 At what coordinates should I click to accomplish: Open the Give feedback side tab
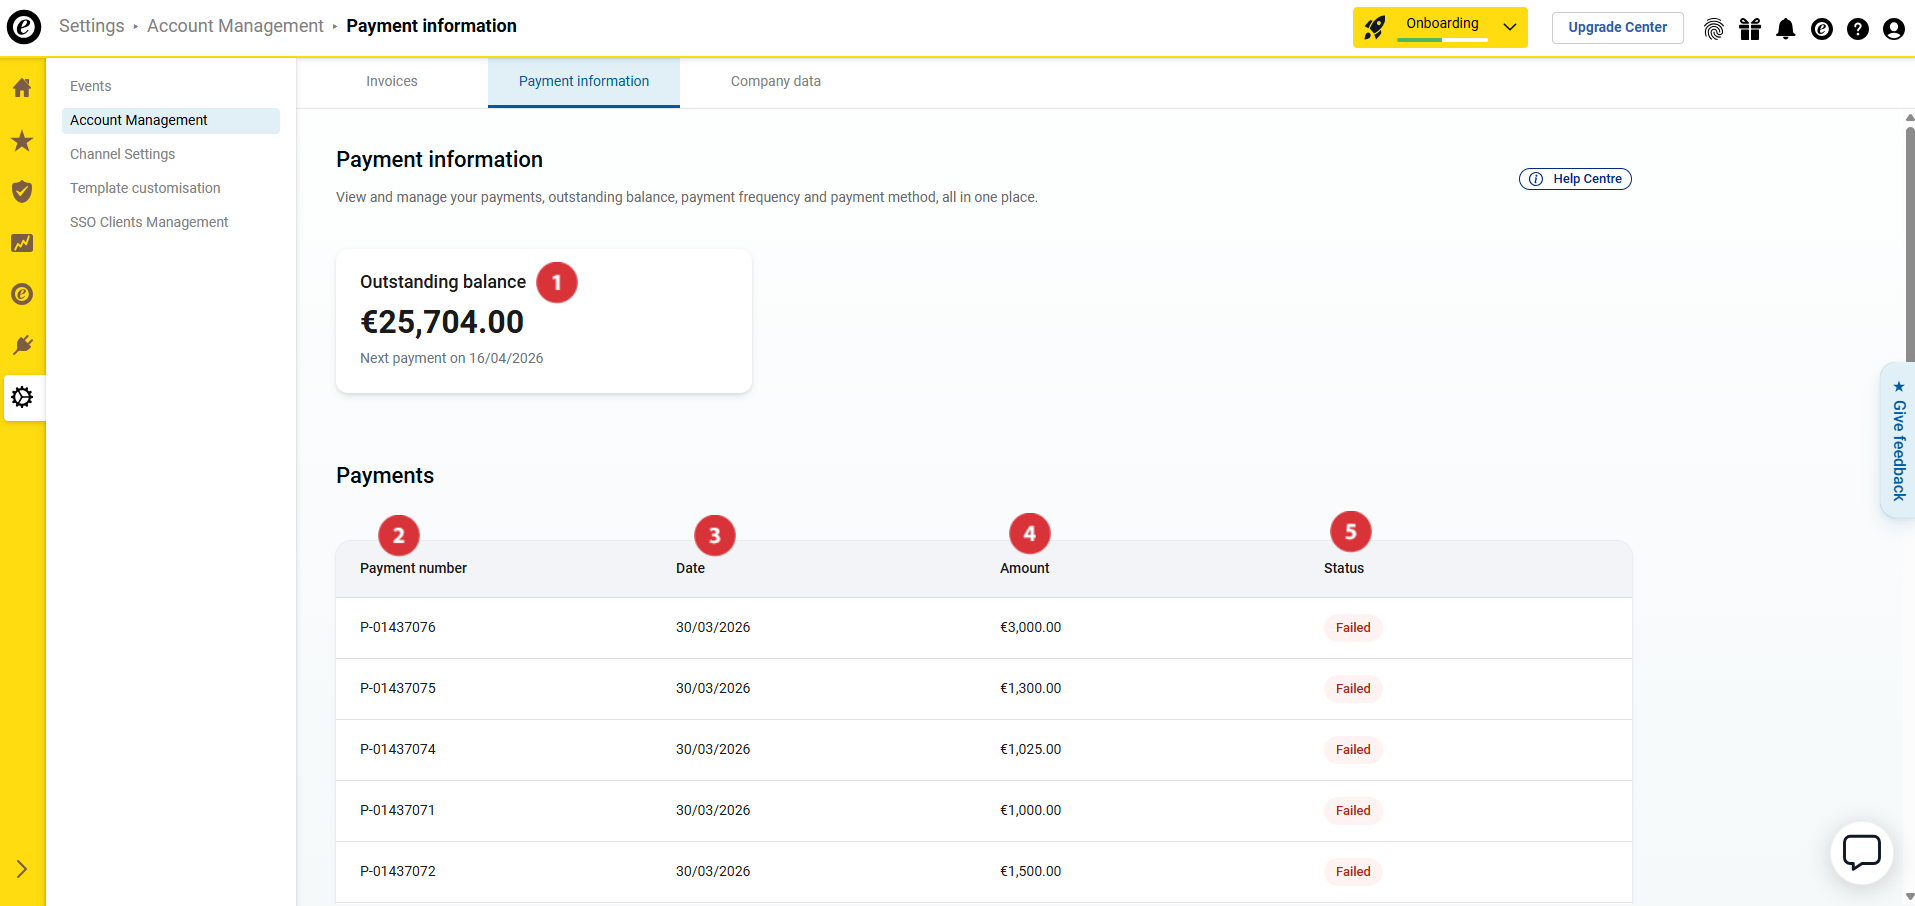point(1898,441)
